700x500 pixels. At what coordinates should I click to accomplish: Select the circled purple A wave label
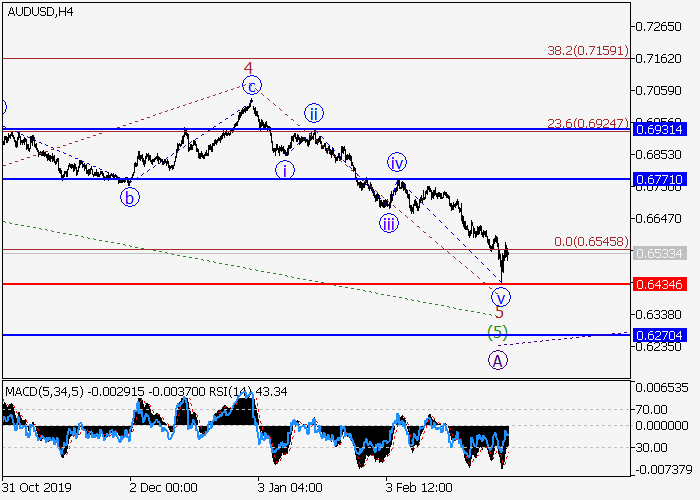(497, 360)
